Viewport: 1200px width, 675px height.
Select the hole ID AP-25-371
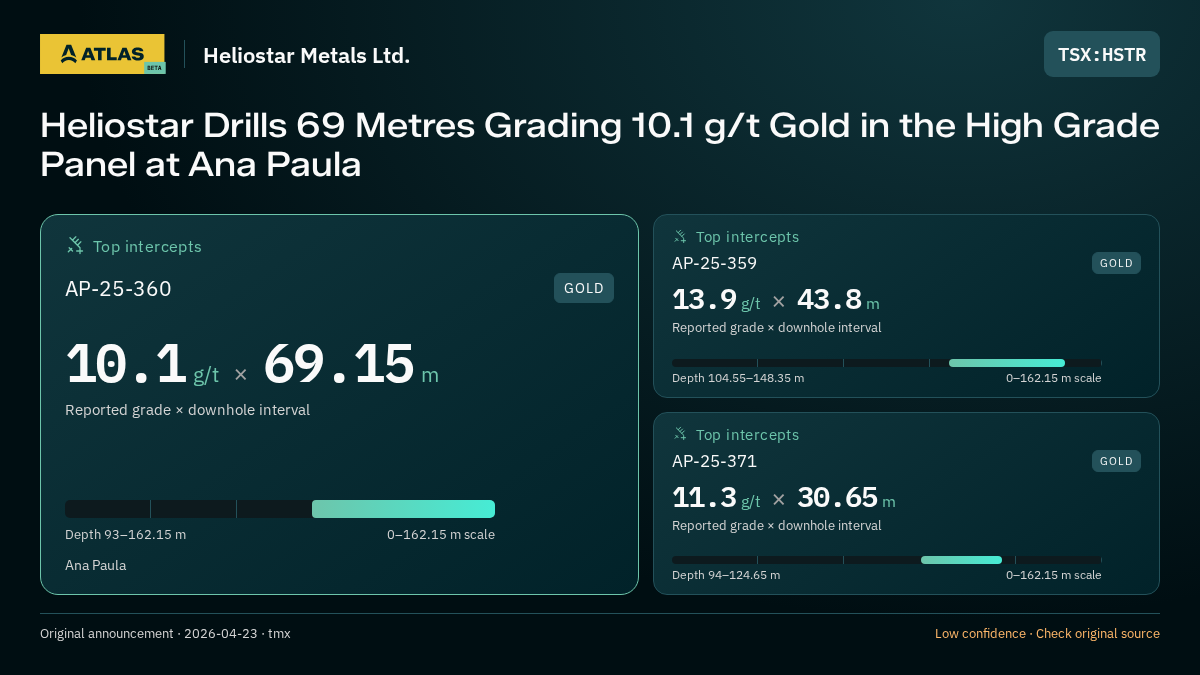714,461
